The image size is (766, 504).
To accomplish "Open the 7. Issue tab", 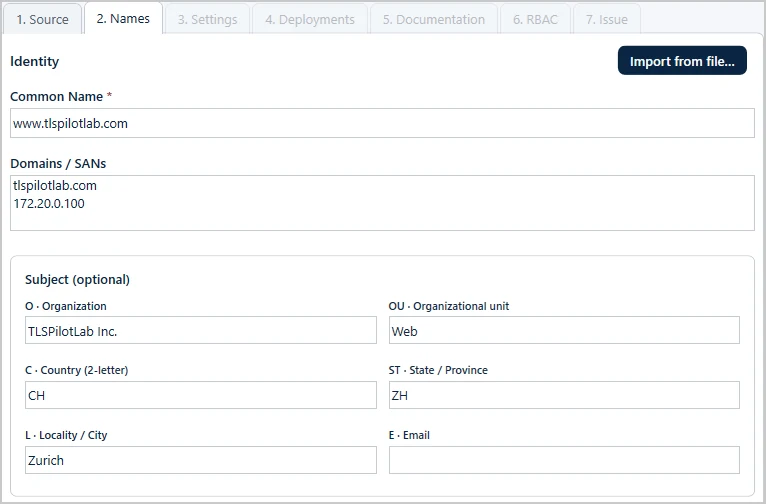I will click(607, 20).
